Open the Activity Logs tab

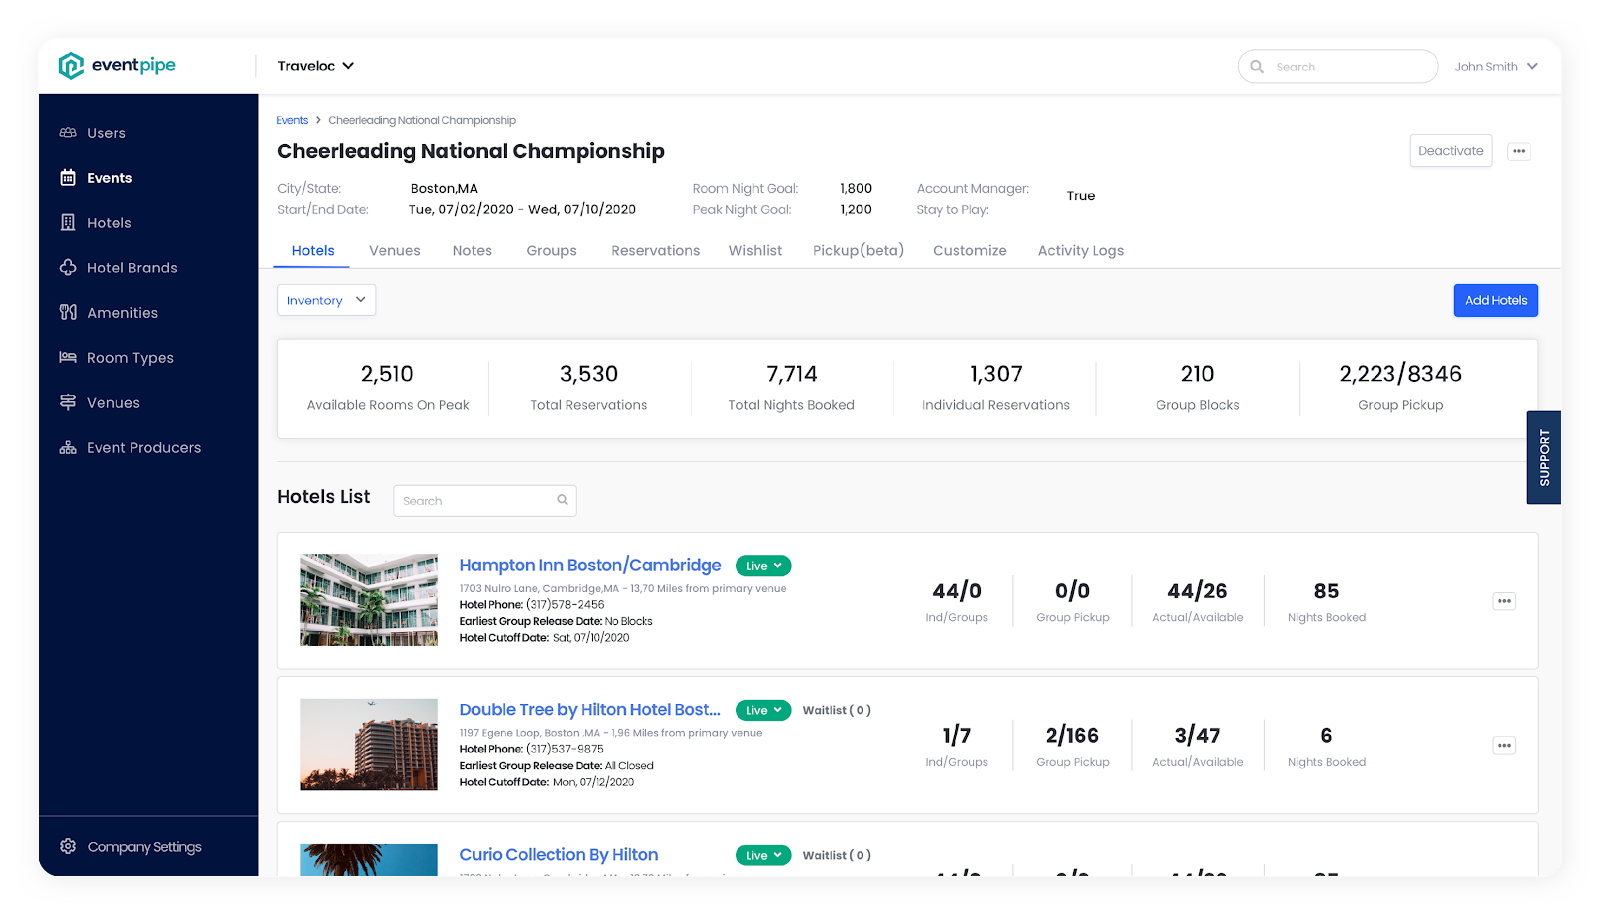[x=1080, y=251]
